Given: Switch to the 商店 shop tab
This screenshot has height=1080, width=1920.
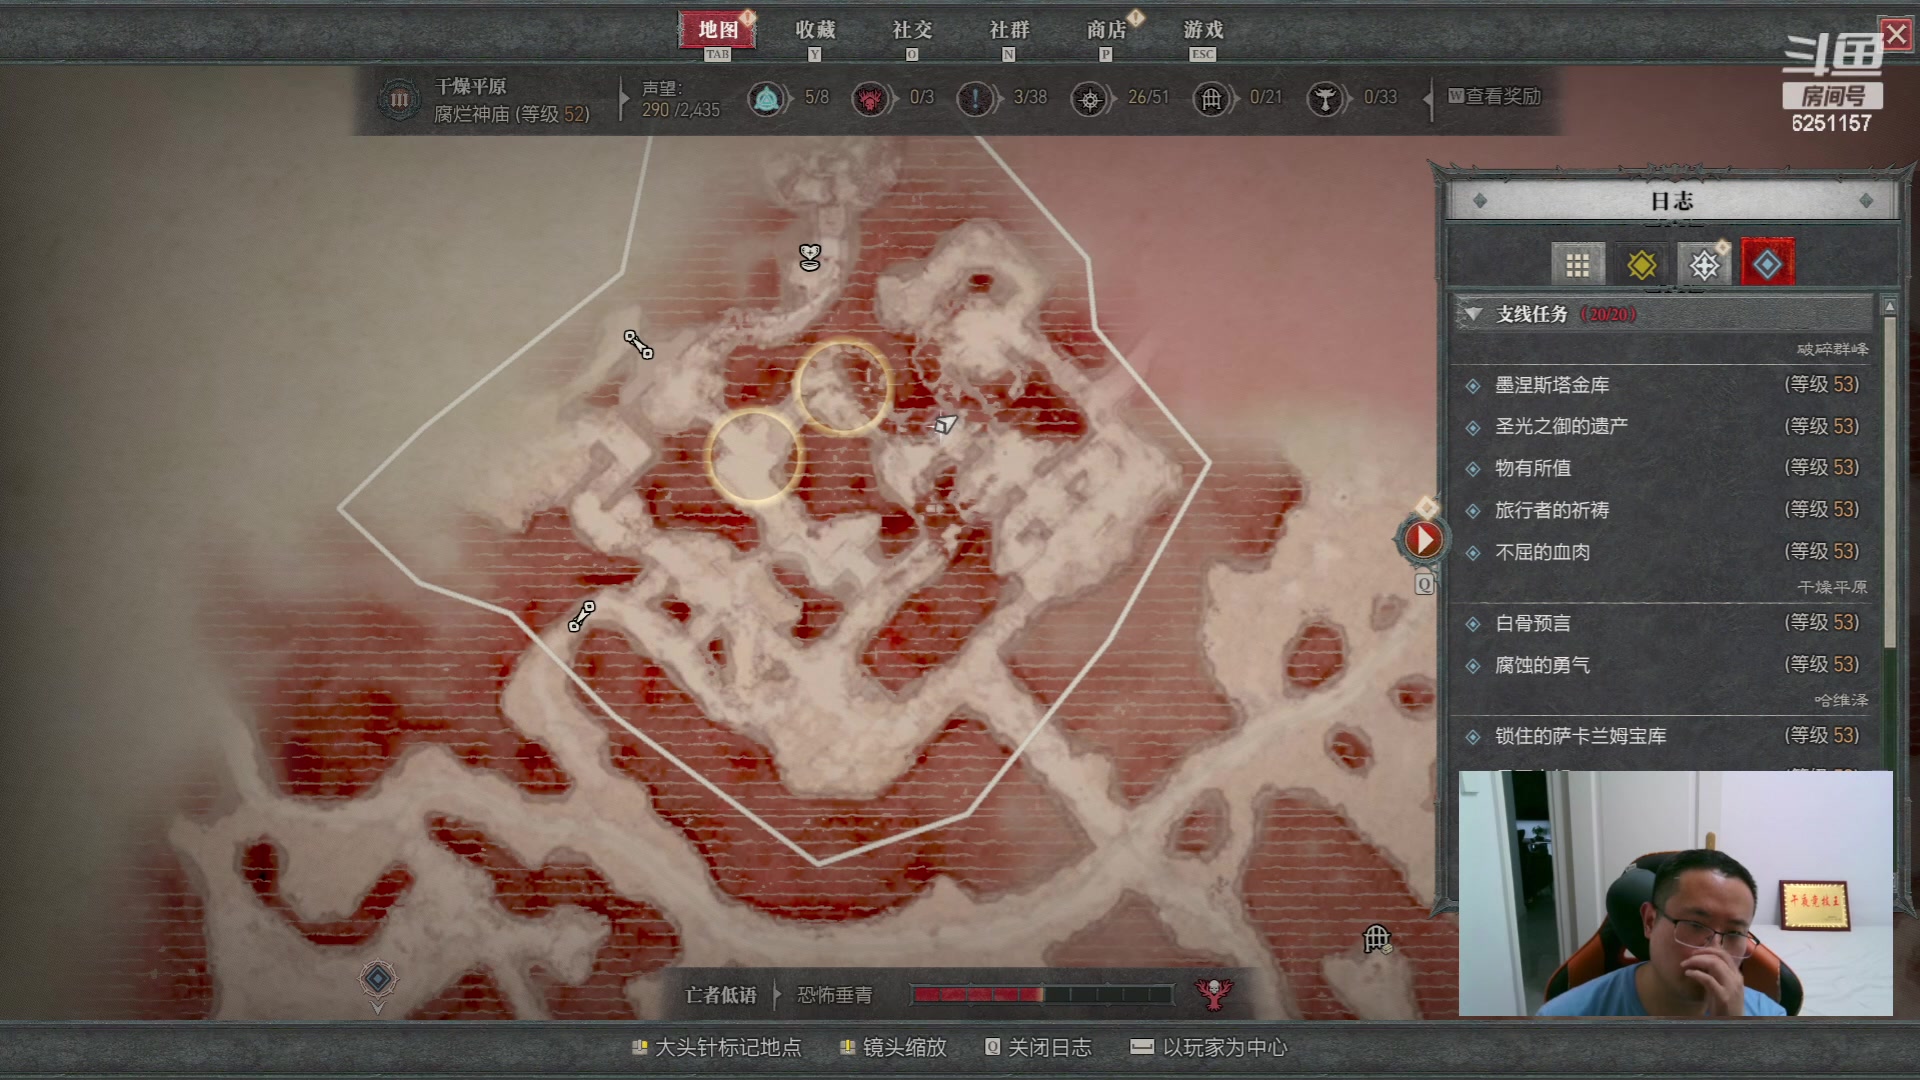Looking at the screenshot, I should (1106, 30).
